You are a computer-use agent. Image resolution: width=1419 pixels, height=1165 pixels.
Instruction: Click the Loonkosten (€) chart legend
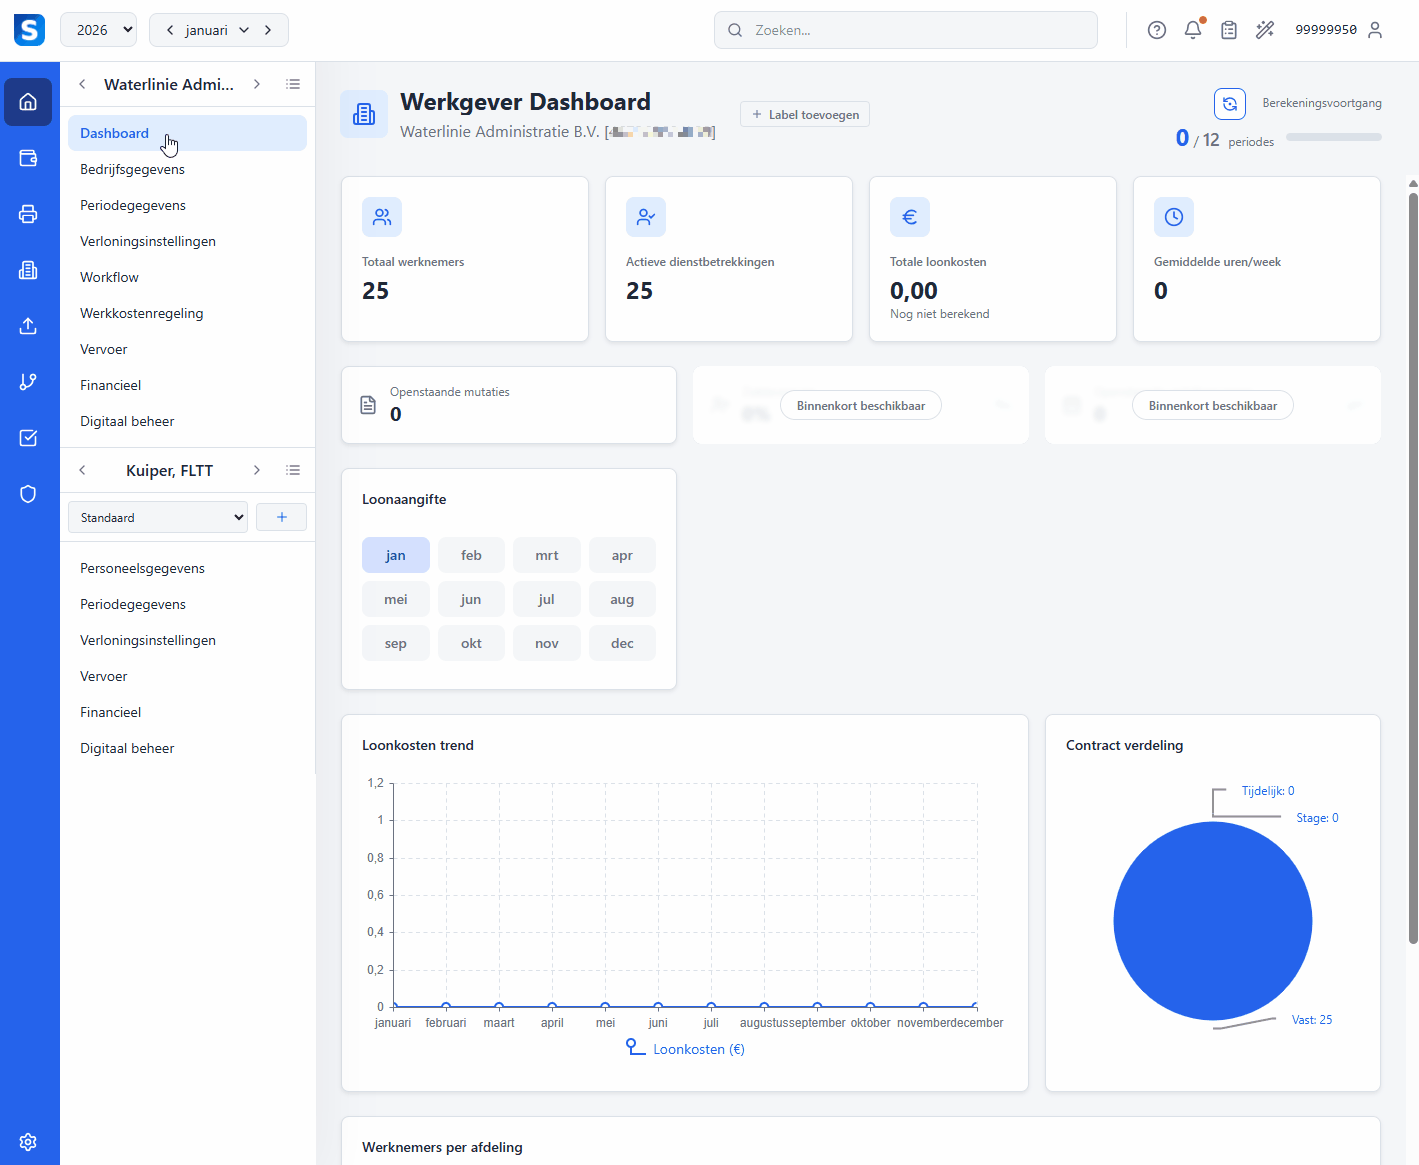click(x=686, y=1048)
